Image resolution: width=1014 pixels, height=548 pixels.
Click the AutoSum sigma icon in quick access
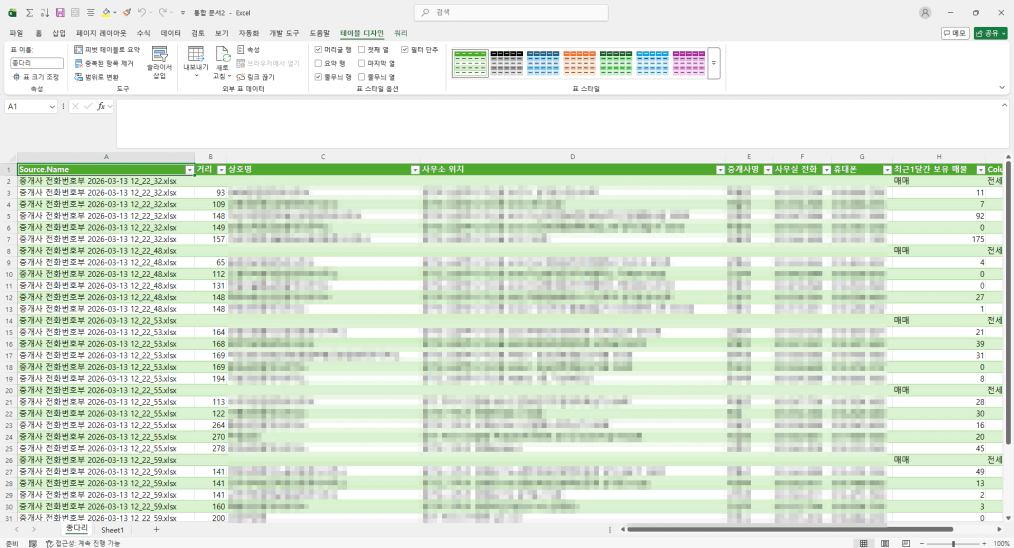point(29,12)
